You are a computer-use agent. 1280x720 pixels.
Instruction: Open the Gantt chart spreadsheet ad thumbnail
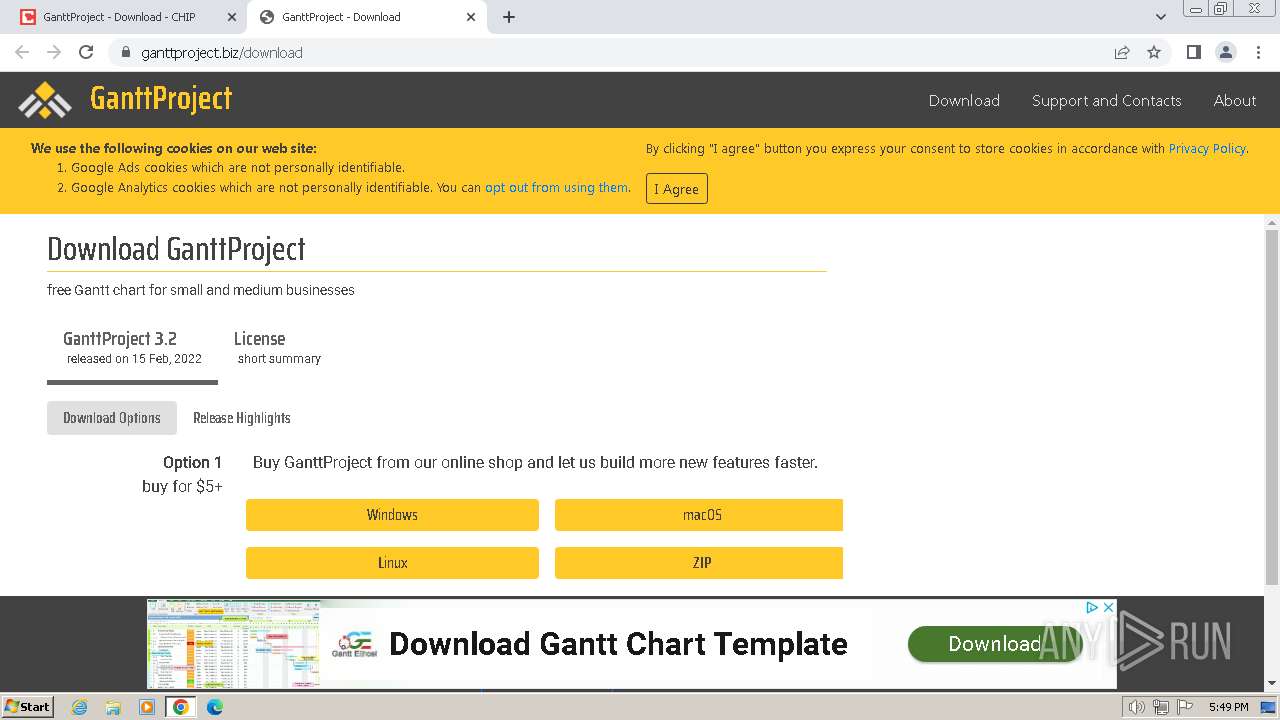click(234, 644)
